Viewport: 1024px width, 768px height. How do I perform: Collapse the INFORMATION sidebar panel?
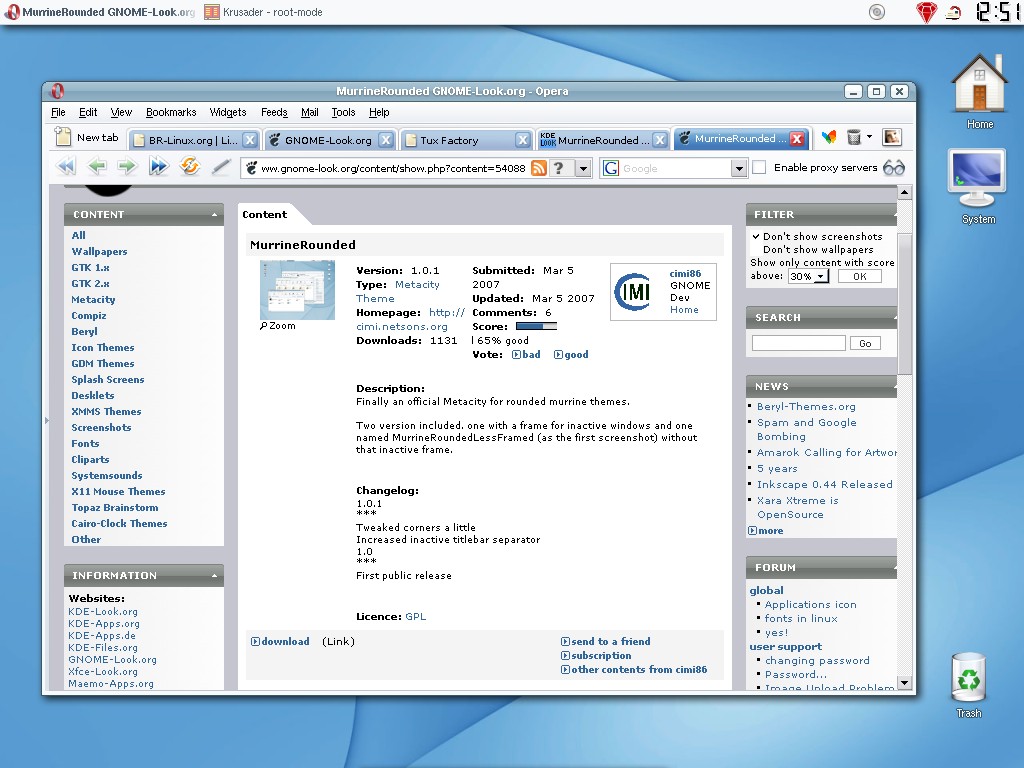(214, 575)
